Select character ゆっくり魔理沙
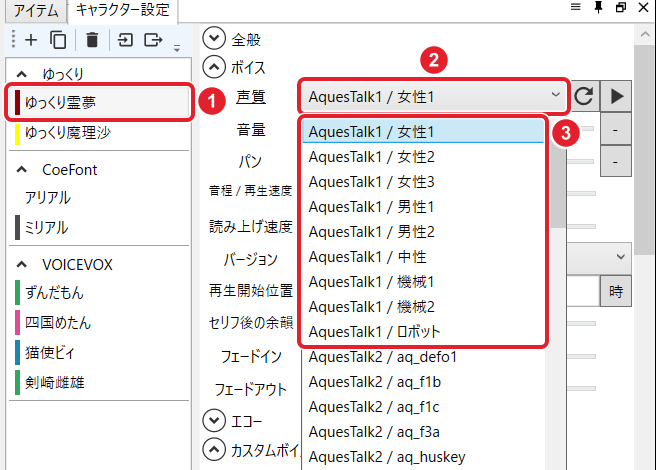The image size is (656, 470). (100, 133)
